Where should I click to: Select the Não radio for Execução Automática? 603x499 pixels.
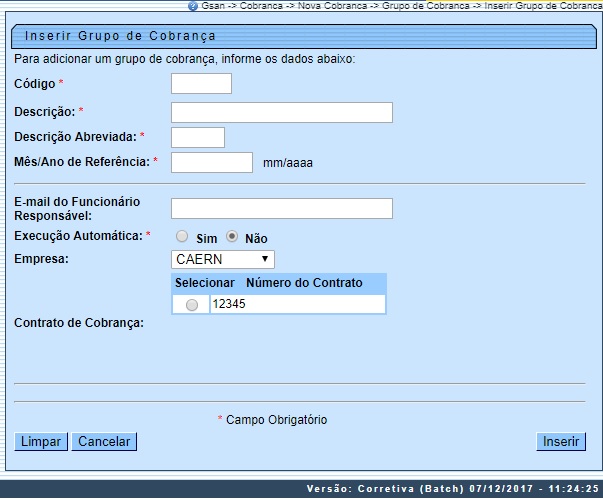tap(232, 237)
